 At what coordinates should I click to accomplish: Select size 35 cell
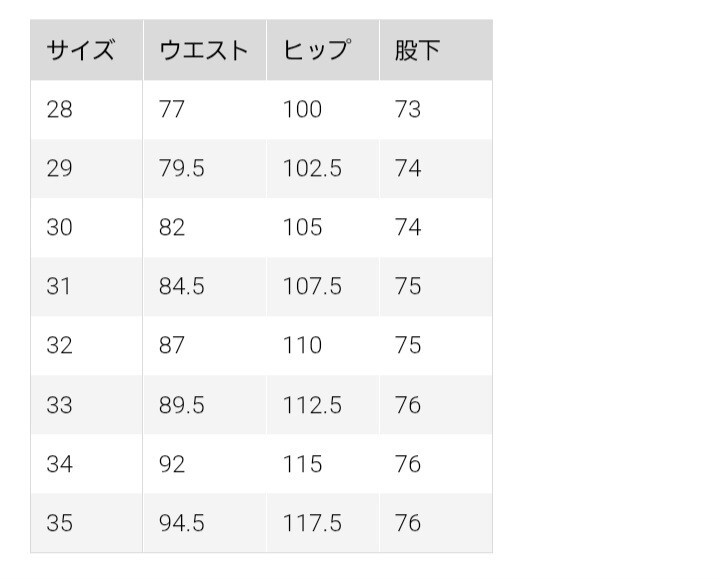[60, 523]
